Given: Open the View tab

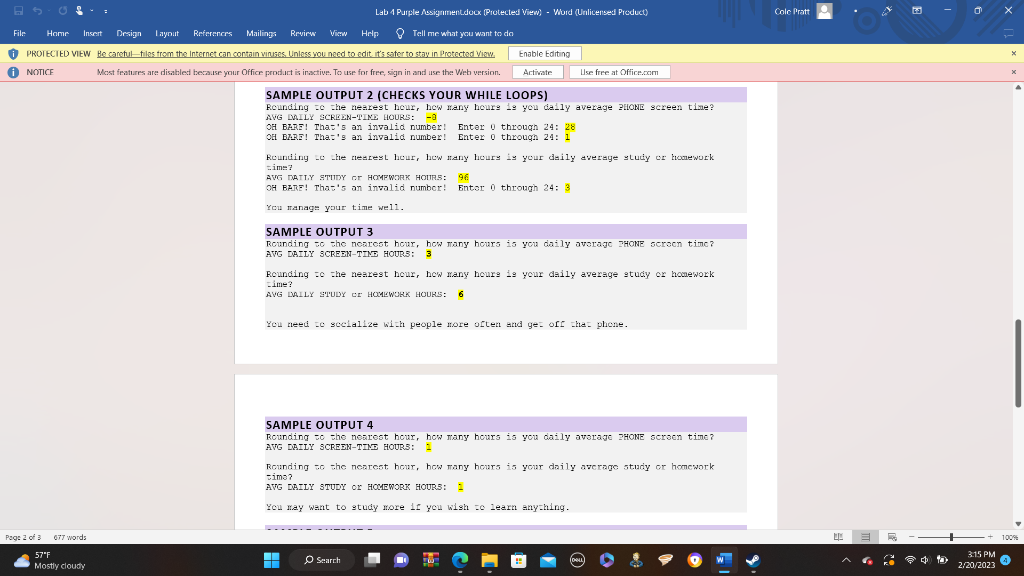Looking at the screenshot, I should [338, 33].
